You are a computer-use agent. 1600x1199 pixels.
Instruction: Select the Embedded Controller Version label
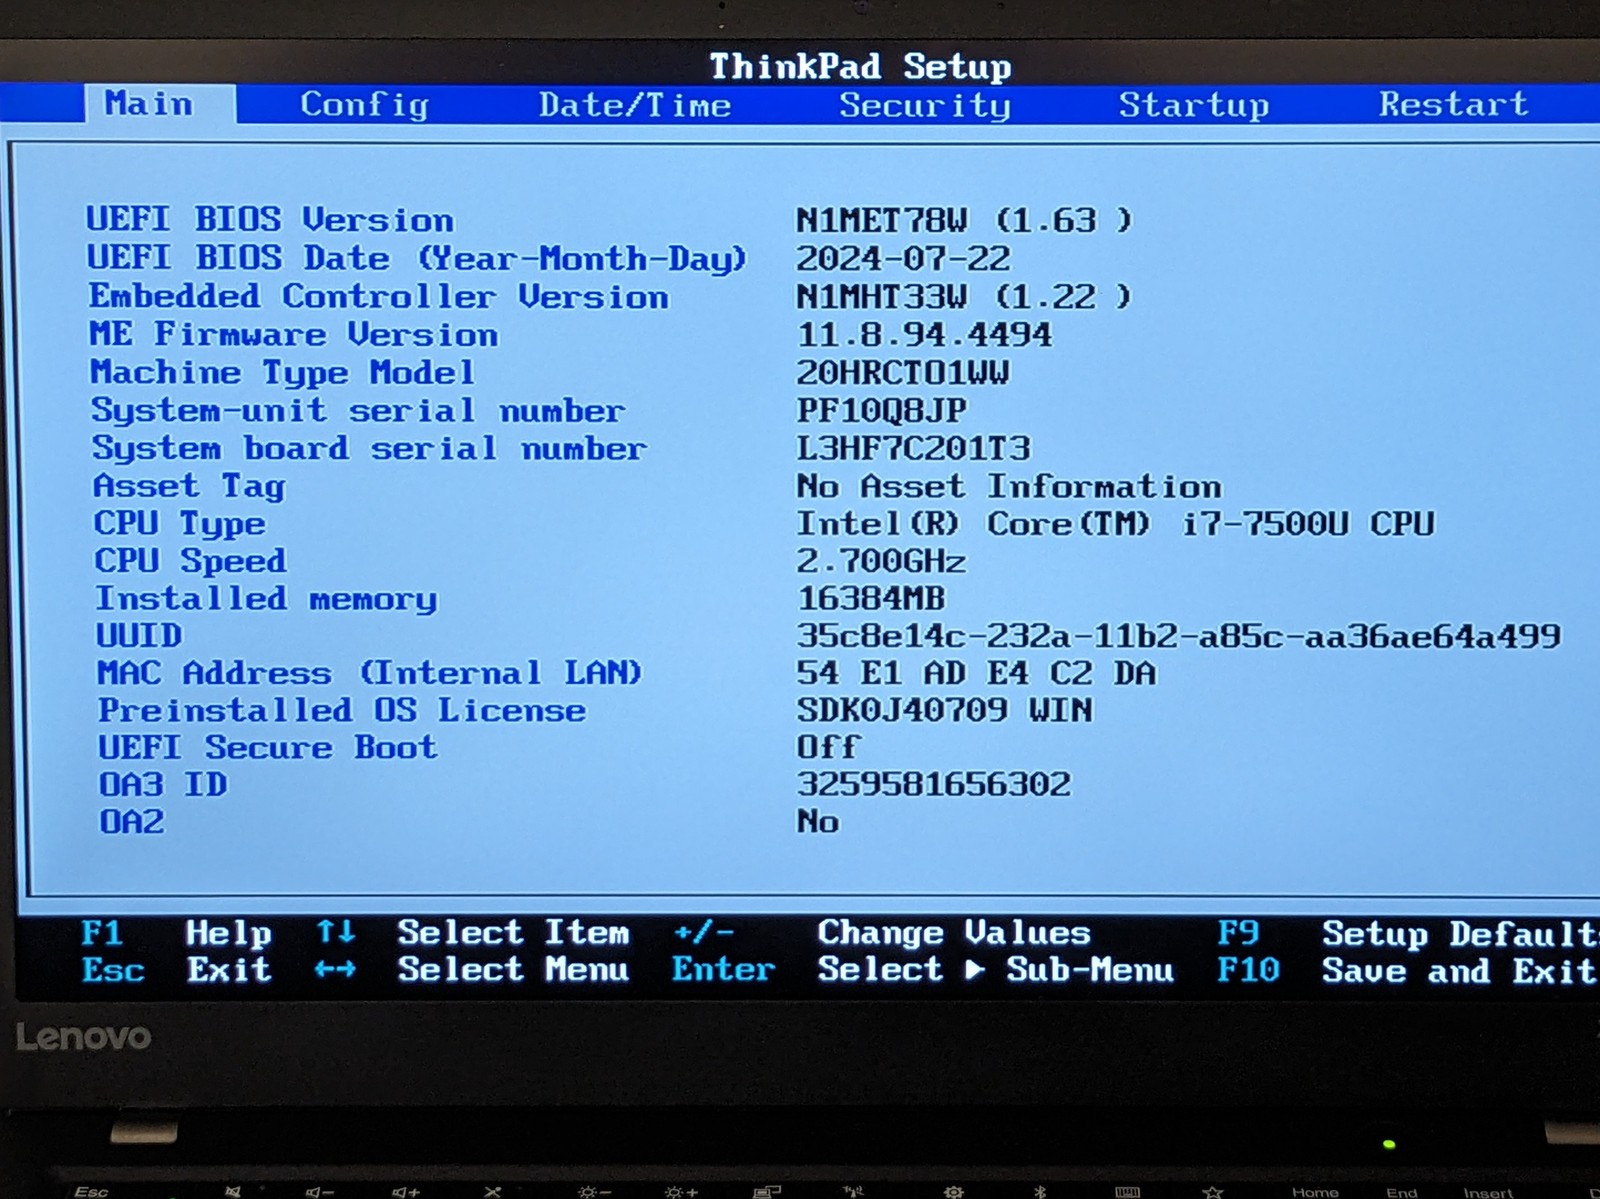[x=378, y=297]
